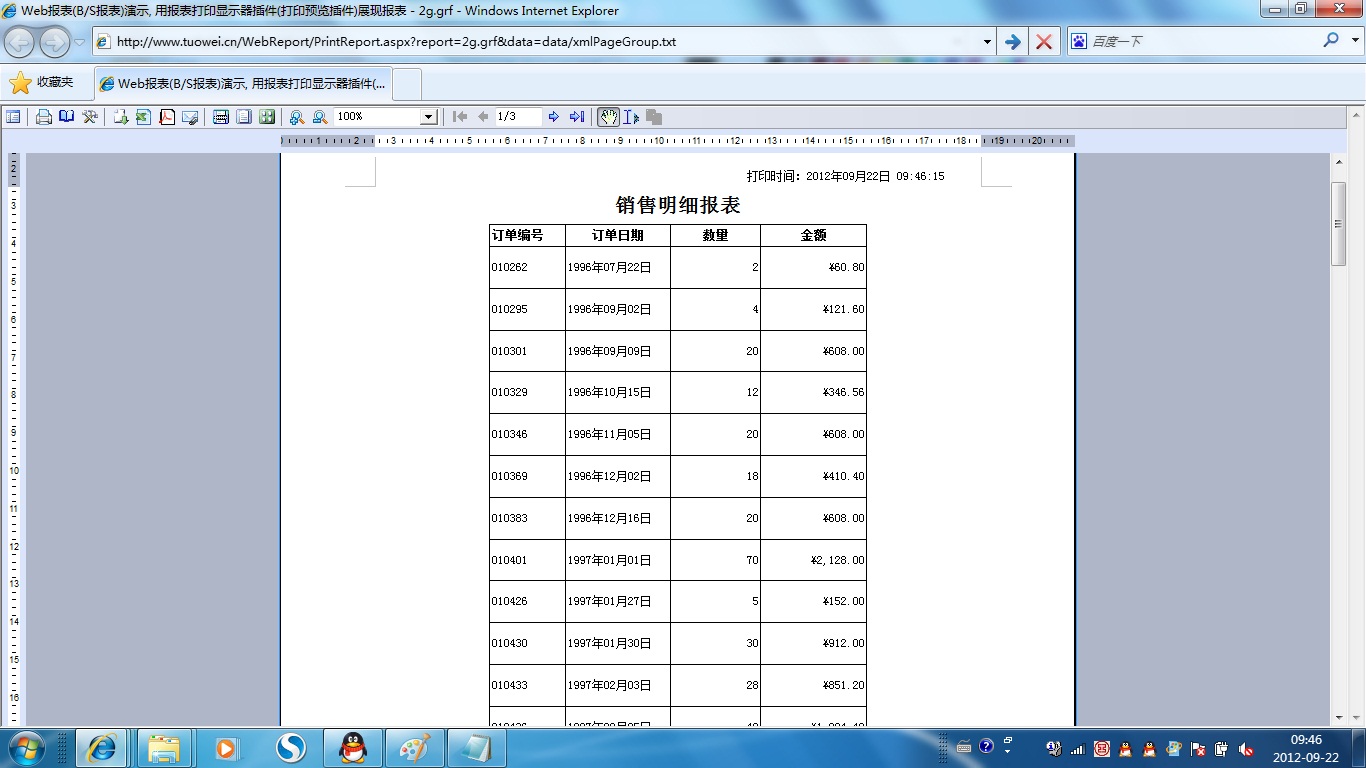Open the search provider dropdown arrow
This screenshot has height=768, width=1366.
pyautogui.click(x=1354, y=41)
